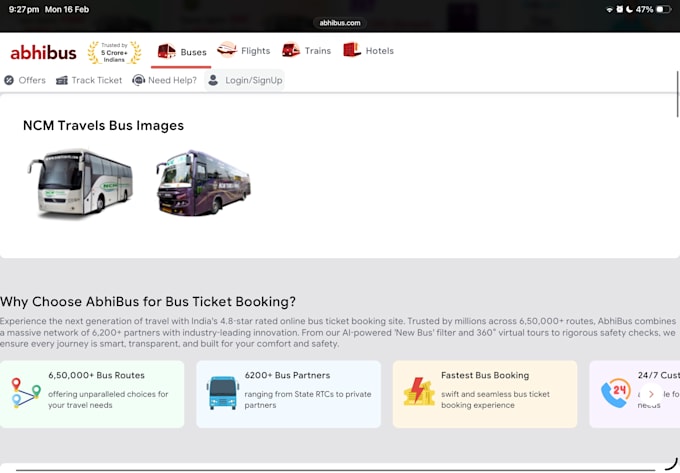
Task: Open the Hotels tab
Action: click(x=368, y=50)
